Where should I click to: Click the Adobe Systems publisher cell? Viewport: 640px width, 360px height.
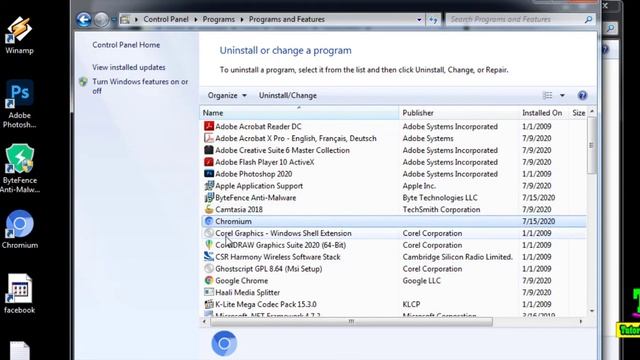coord(428,138)
